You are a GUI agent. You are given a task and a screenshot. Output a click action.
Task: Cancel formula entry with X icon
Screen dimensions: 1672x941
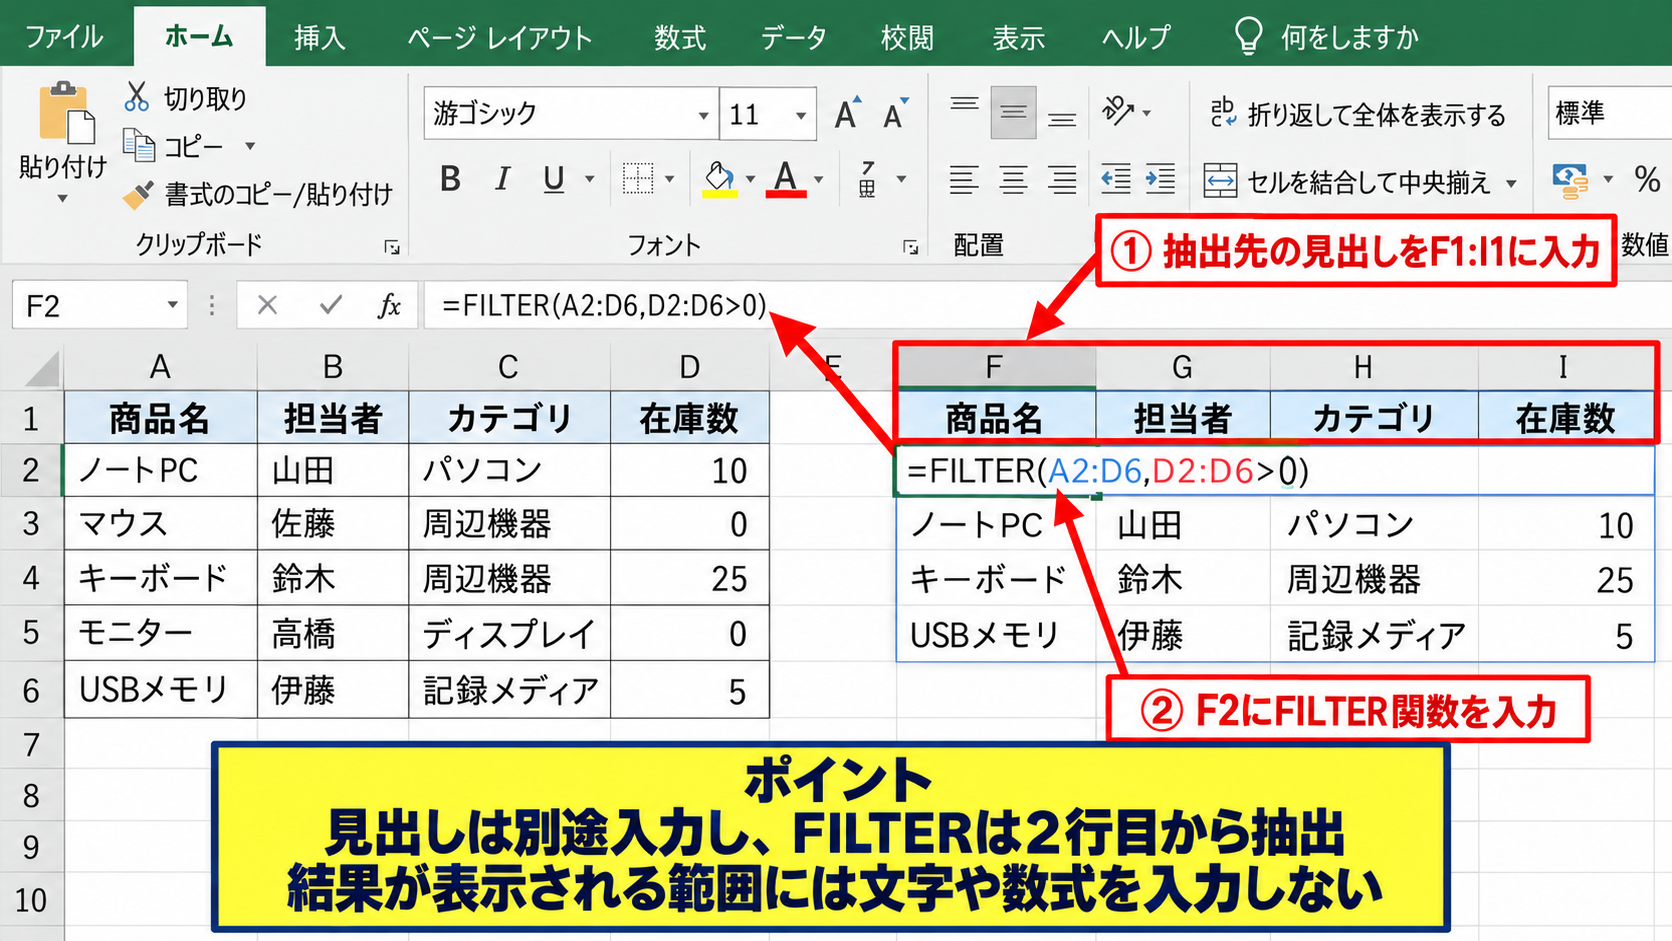point(267,305)
